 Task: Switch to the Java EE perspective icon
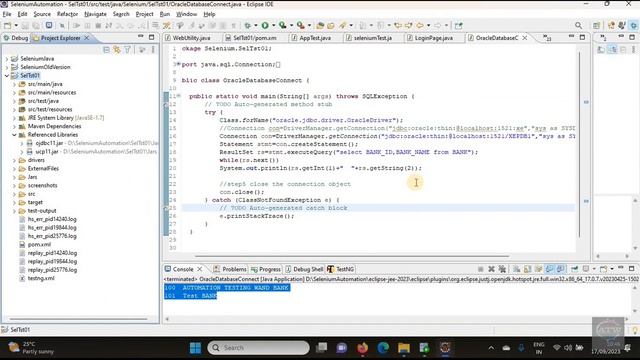[611, 25]
